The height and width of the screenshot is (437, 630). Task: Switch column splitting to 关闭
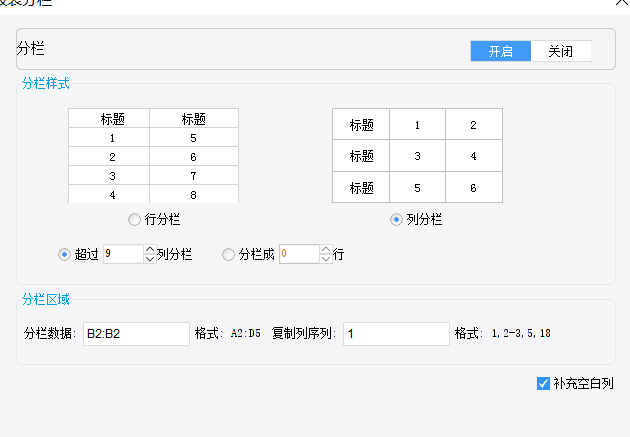[x=560, y=51]
